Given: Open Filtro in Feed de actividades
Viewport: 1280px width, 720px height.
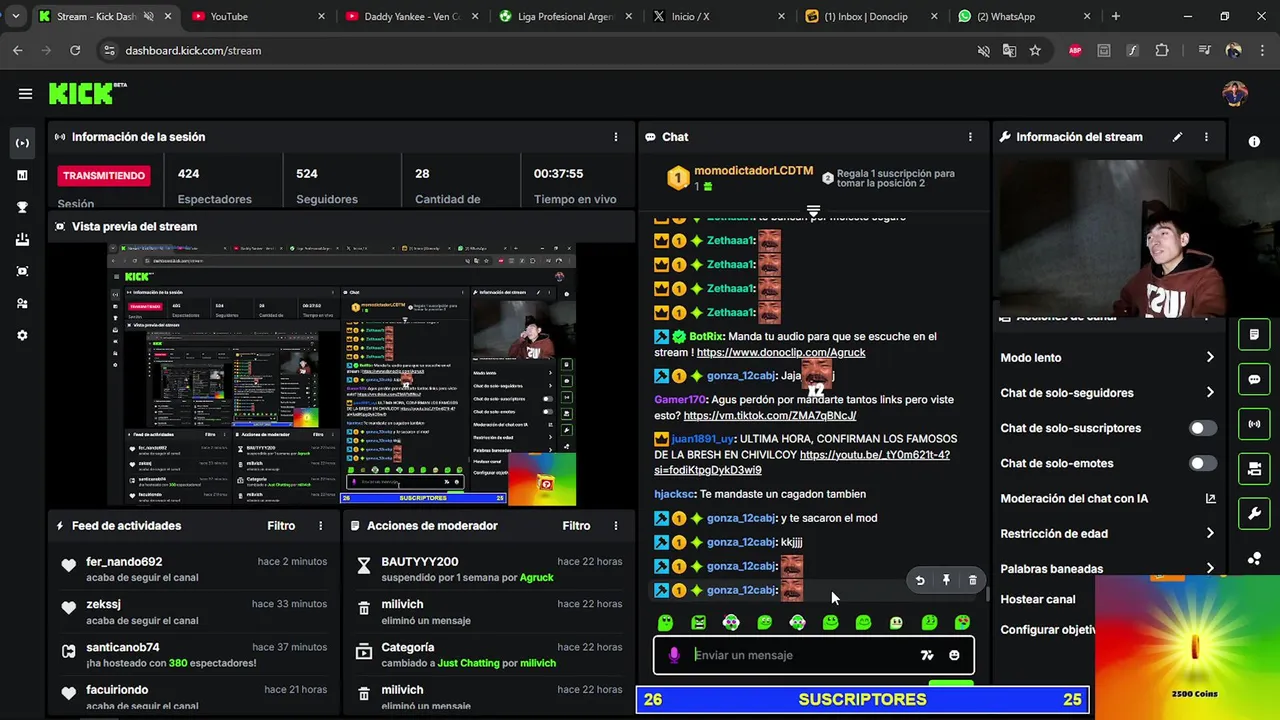Looking at the screenshot, I should tap(281, 525).
